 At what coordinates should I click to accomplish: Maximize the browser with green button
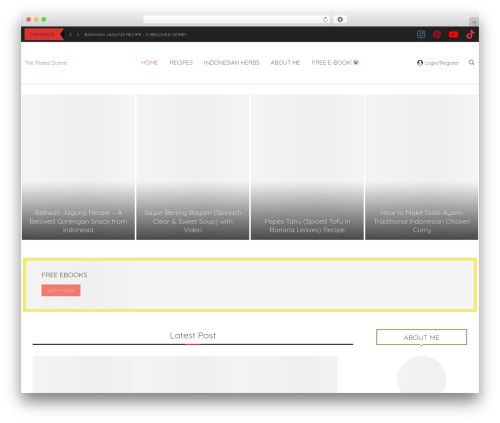(x=44, y=19)
